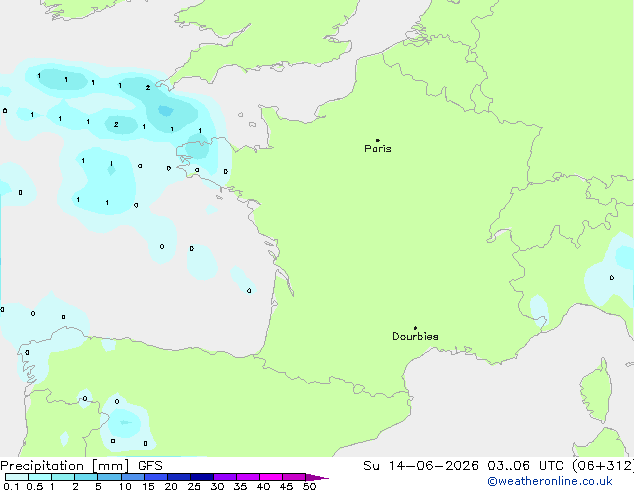Select the 0.5–1 mm light cyan legend swatch
Screen dimensions: 634x490
coord(40,477)
